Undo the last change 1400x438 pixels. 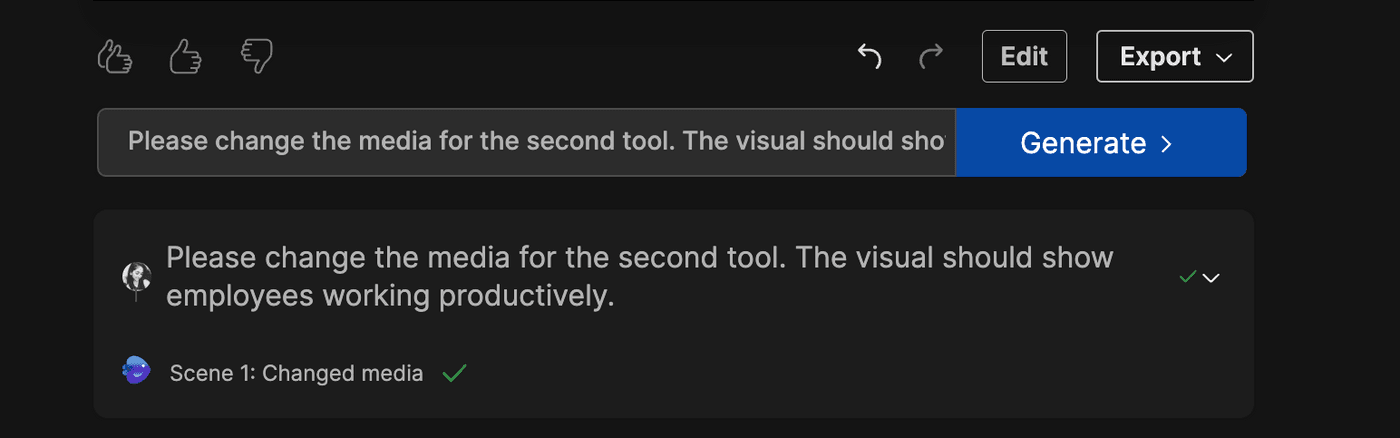pyautogui.click(x=869, y=57)
